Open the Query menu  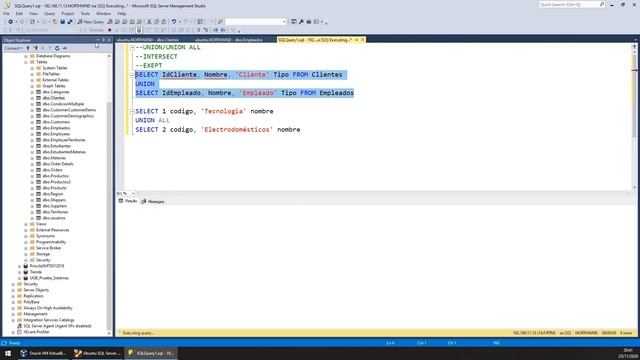click(x=49, y=13)
